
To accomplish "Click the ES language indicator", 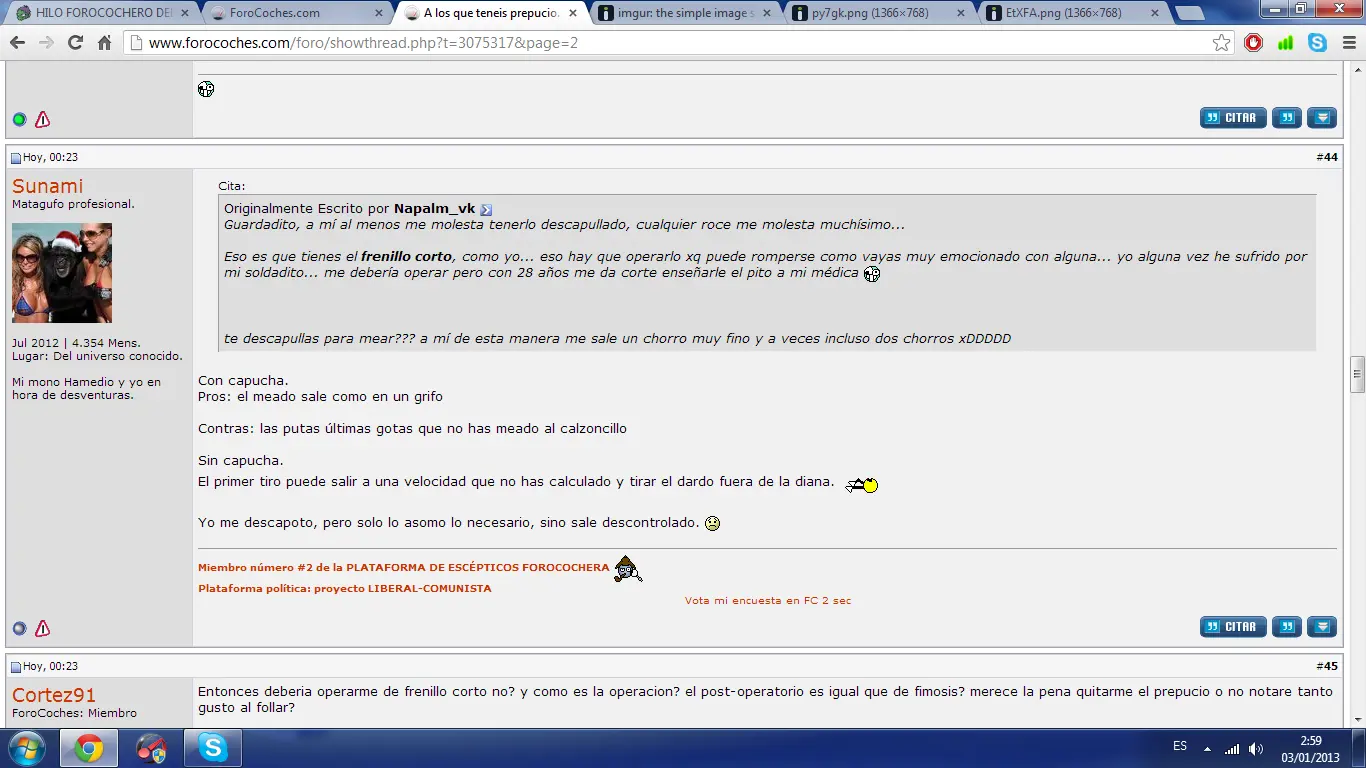I will (1180, 747).
